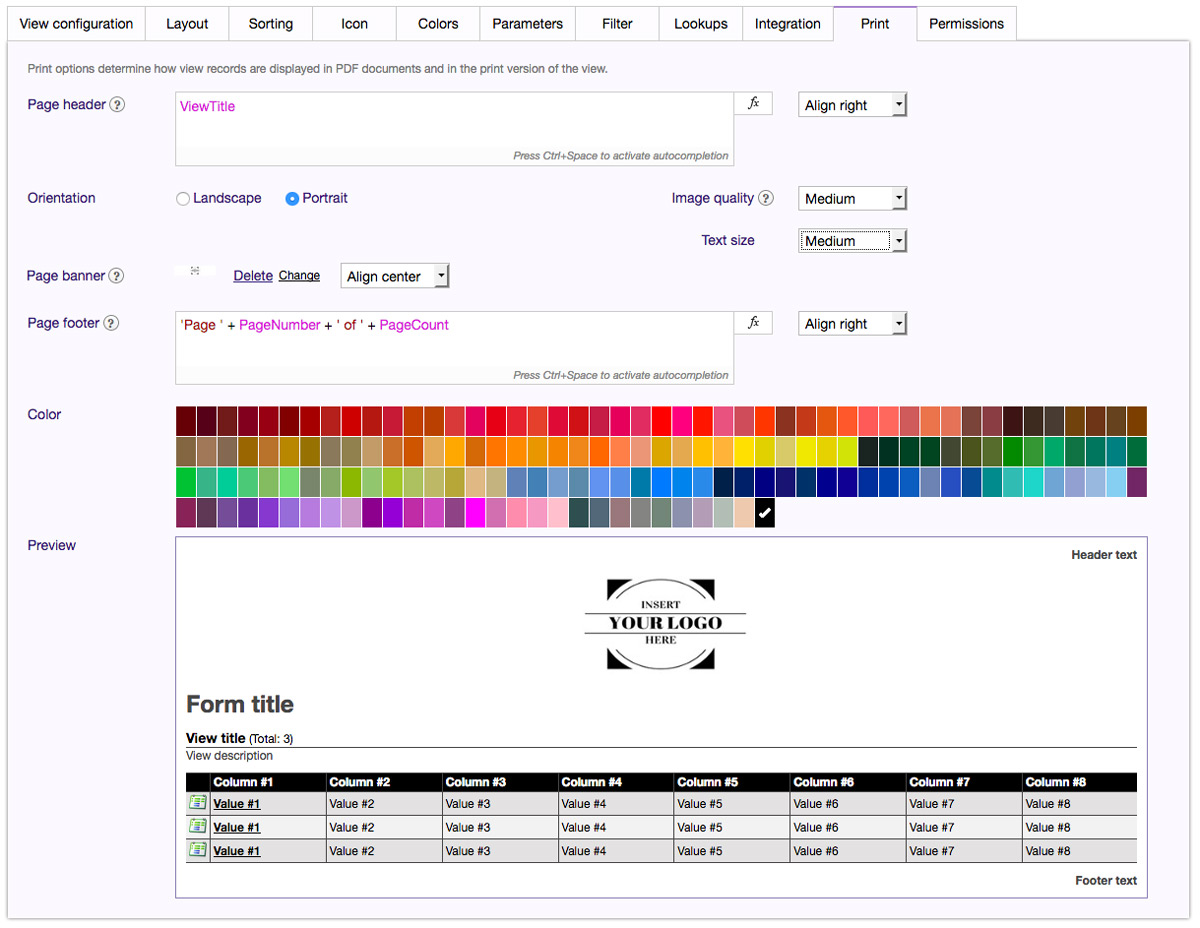
Task: Select the Landscape orientation option
Action: coord(183,199)
